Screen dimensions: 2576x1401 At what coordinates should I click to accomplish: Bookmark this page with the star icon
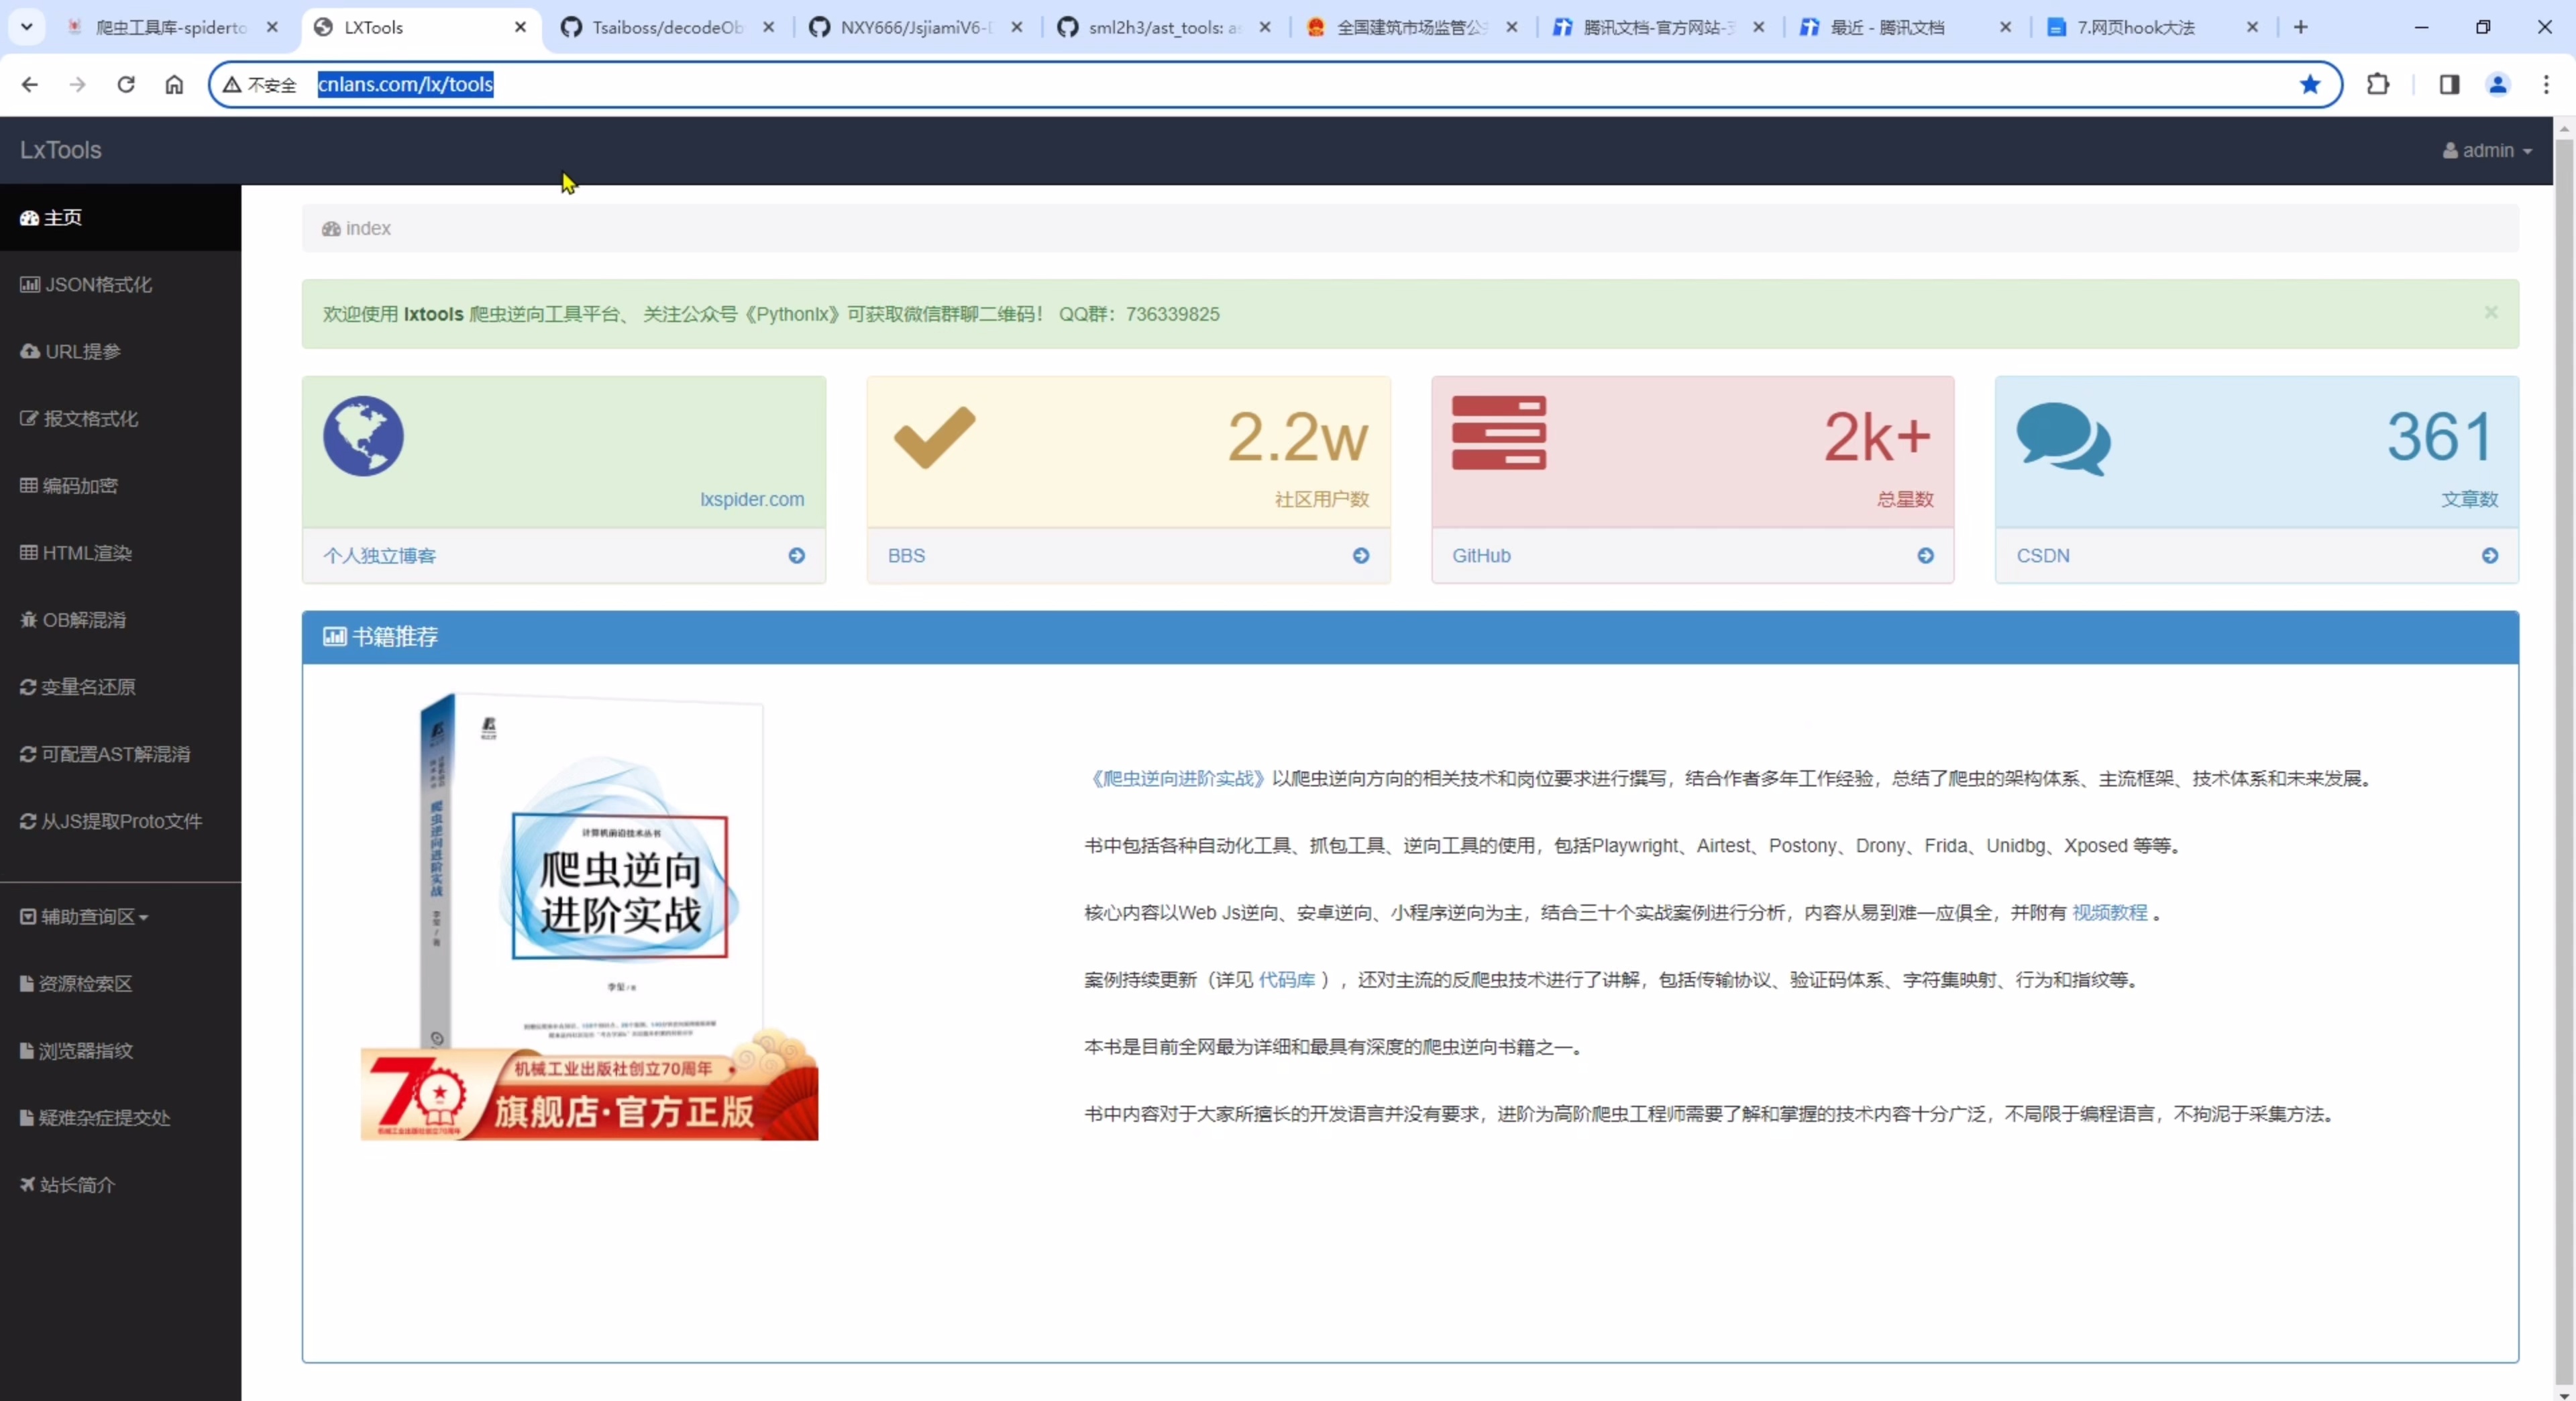click(x=2310, y=85)
